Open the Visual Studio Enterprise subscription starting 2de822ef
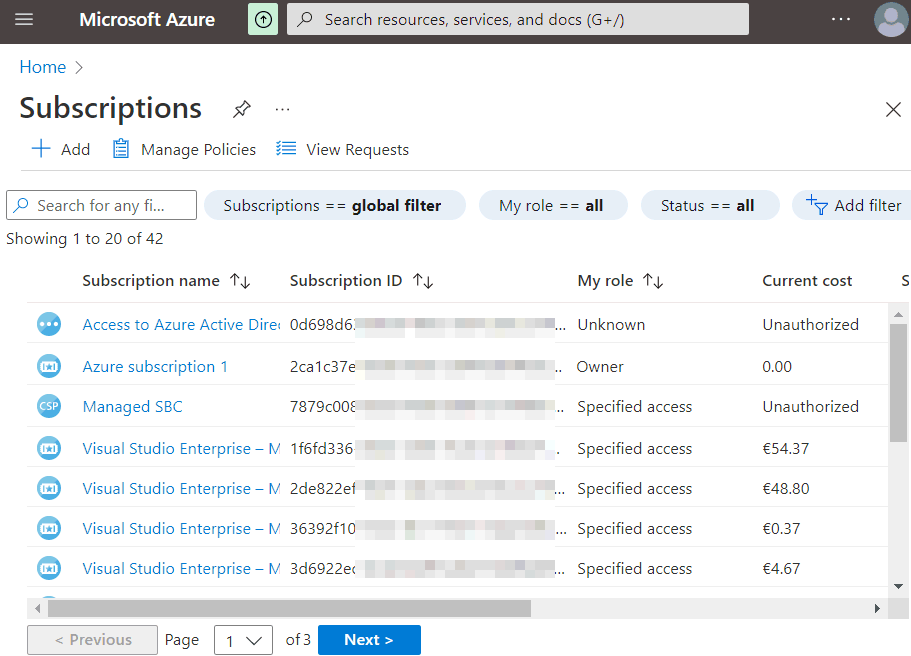This screenshot has width=911, height=656. click(x=181, y=489)
